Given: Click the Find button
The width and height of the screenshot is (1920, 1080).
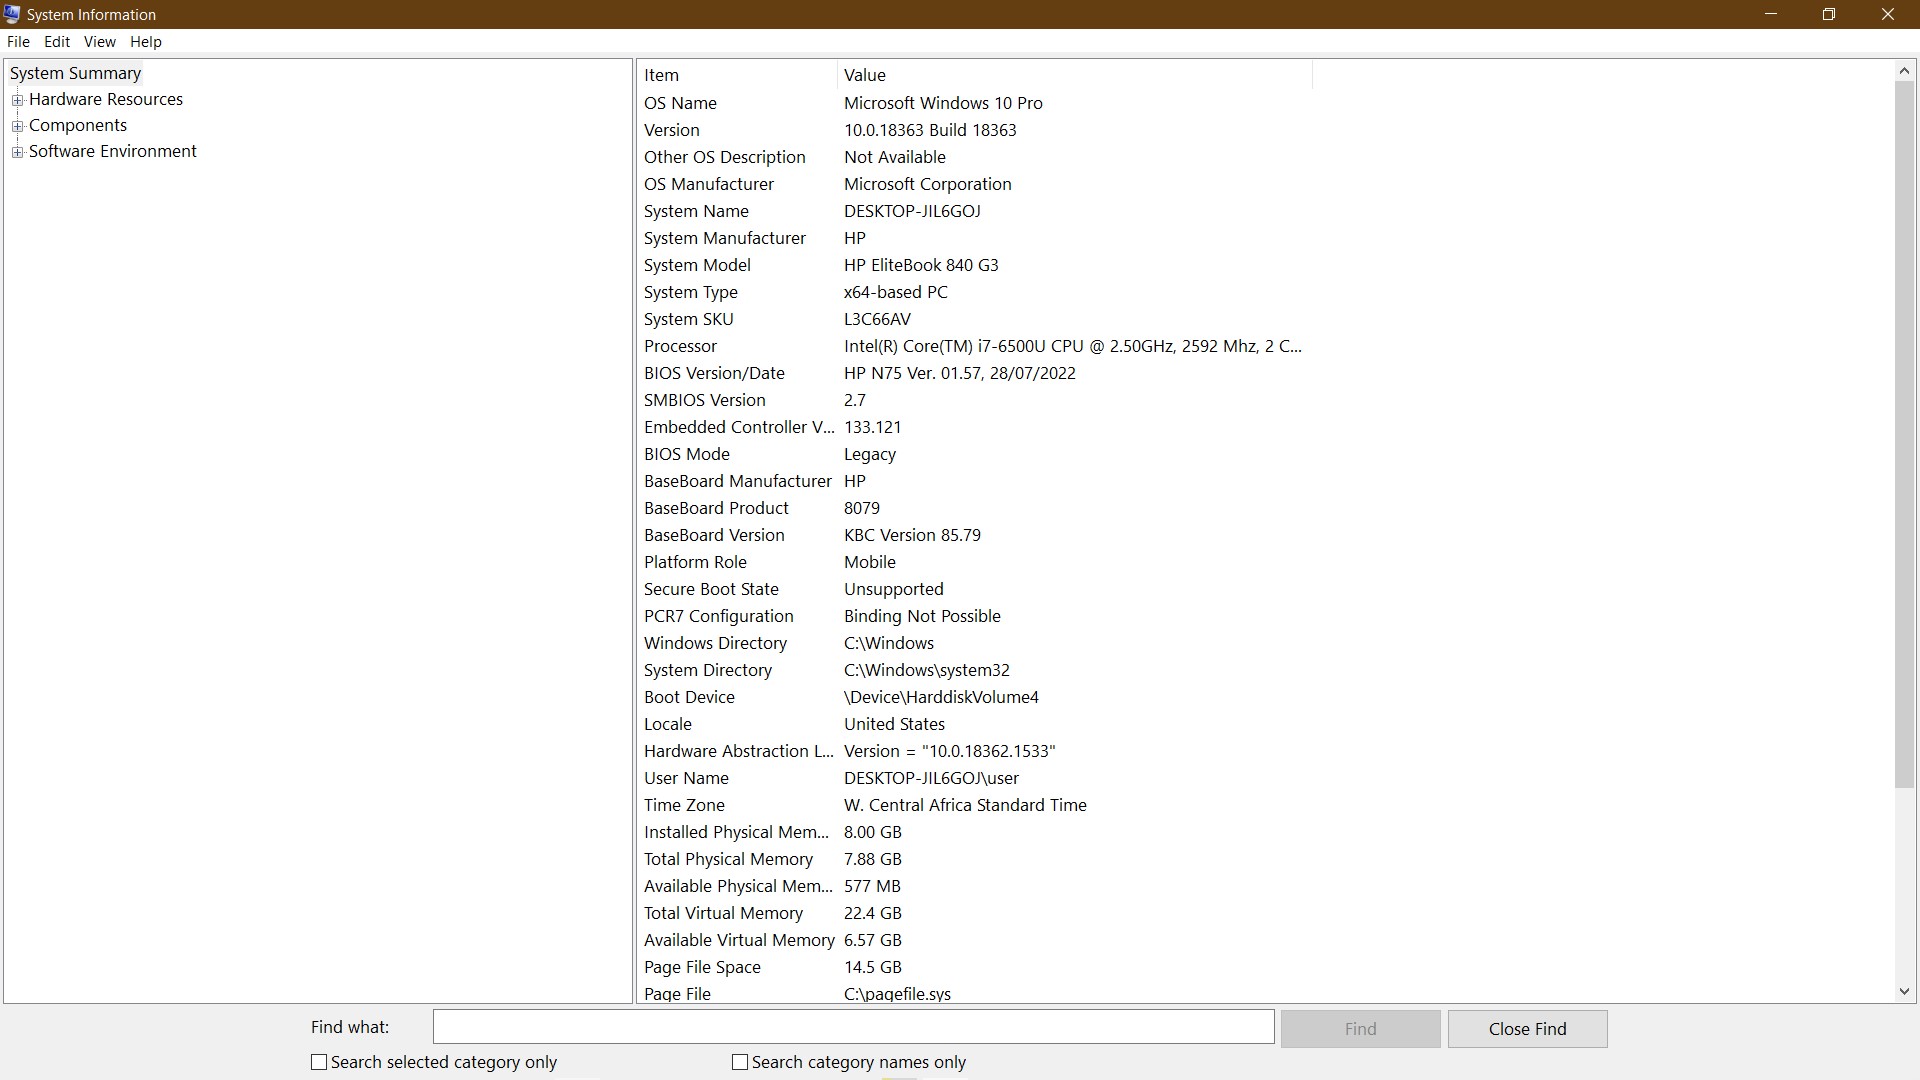Looking at the screenshot, I should coord(1360,1028).
